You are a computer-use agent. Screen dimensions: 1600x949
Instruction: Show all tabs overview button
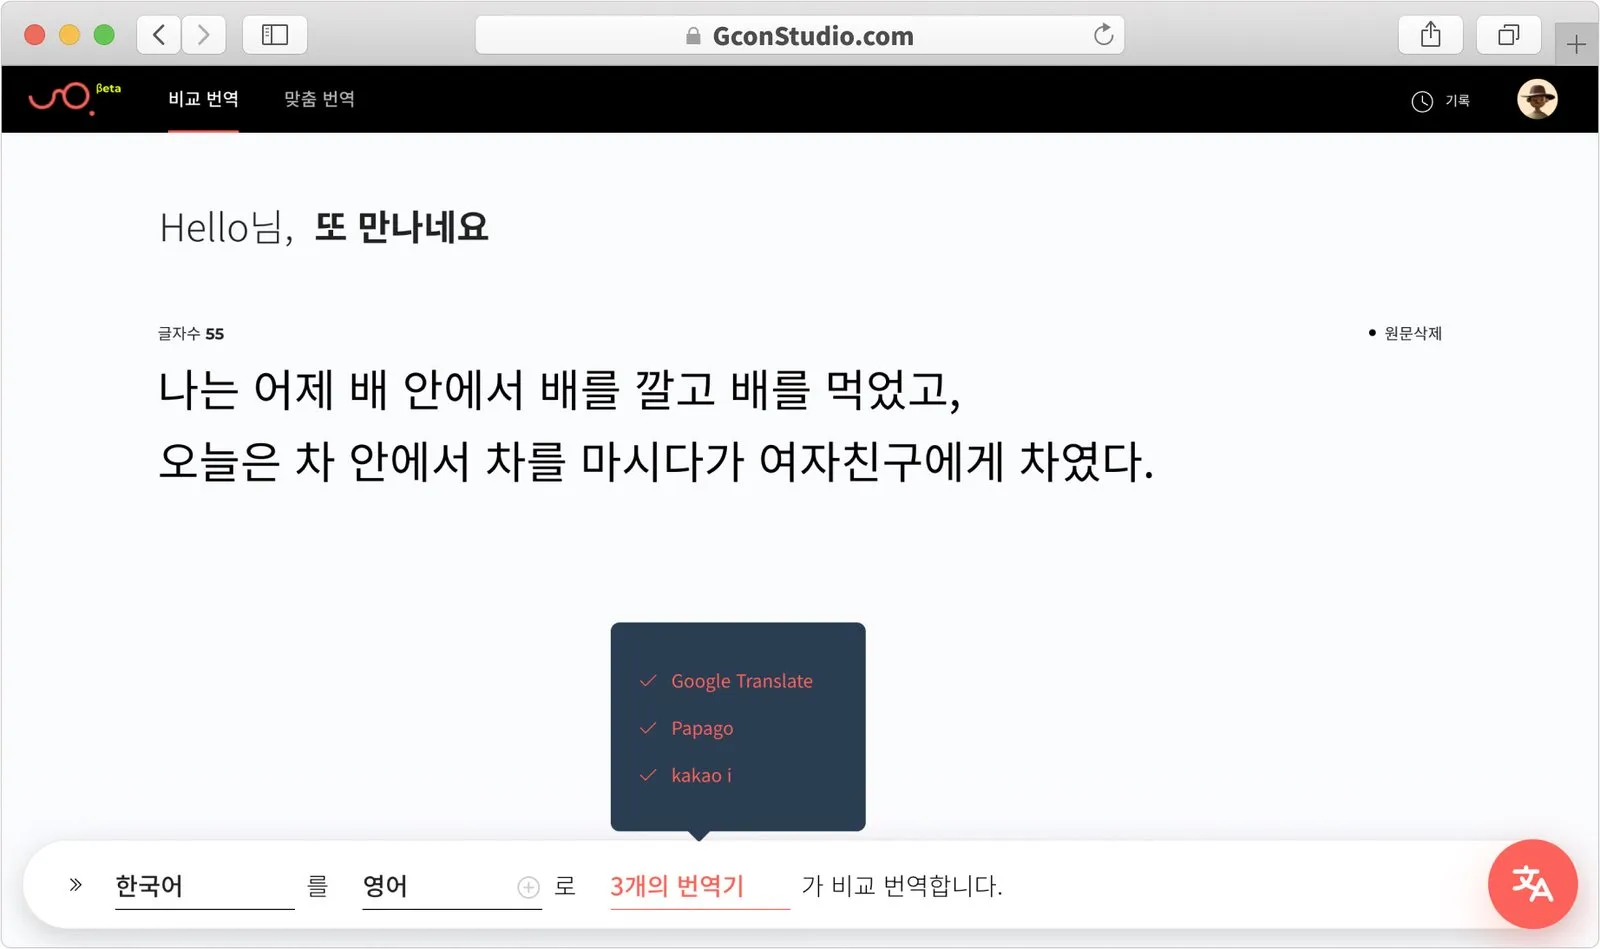tap(1508, 35)
